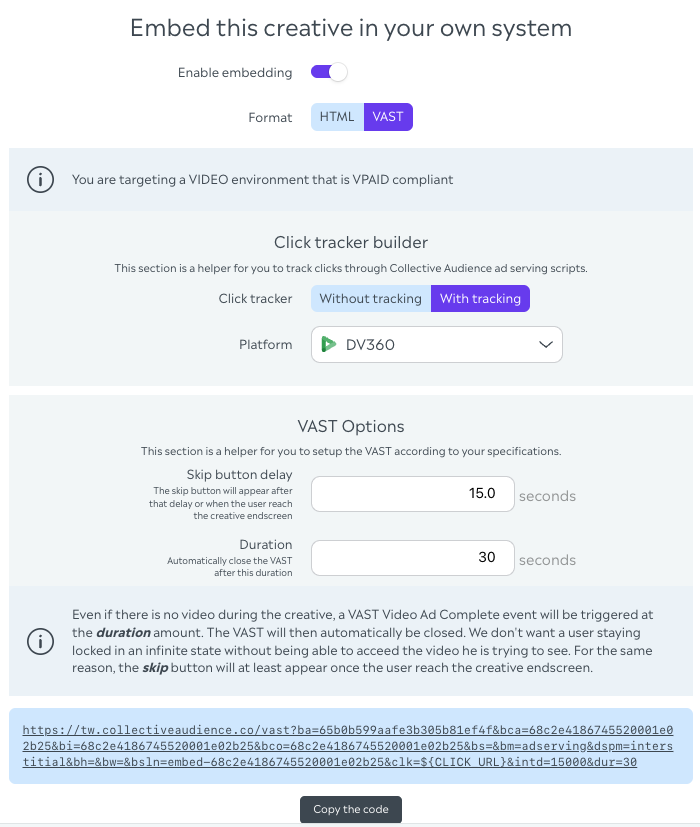700x827 pixels.
Task: Click the VAST Options heading
Action: click(x=350, y=427)
